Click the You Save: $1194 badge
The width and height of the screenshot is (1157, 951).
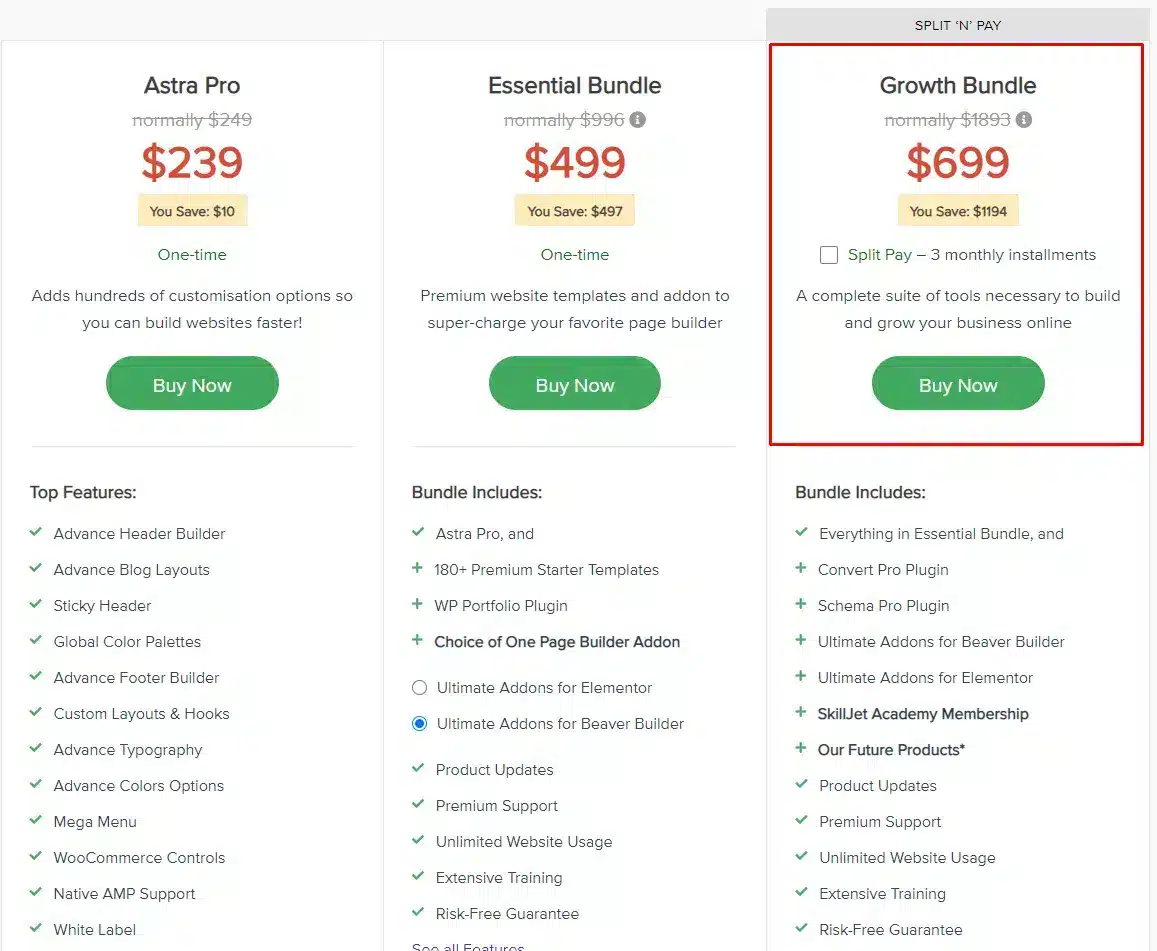point(958,211)
